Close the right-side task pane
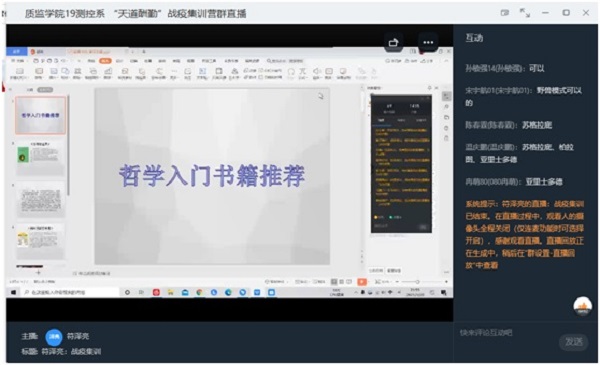 click(436, 88)
